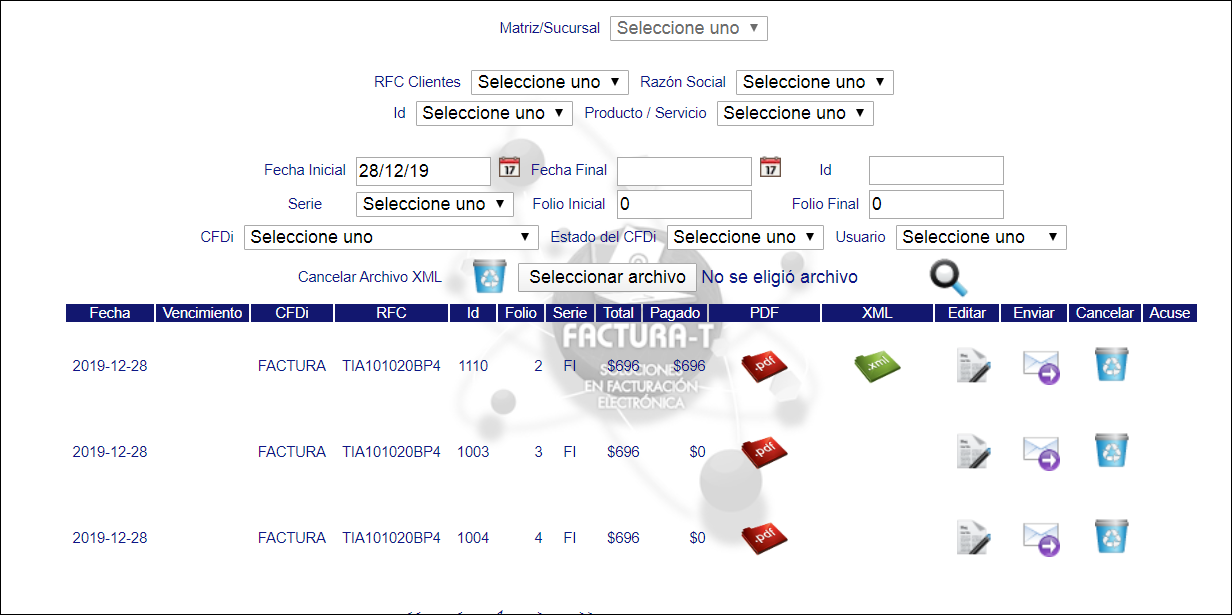Sort by the Fecha column header
The width and height of the screenshot is (1232, 615).
tap(109, 312)
